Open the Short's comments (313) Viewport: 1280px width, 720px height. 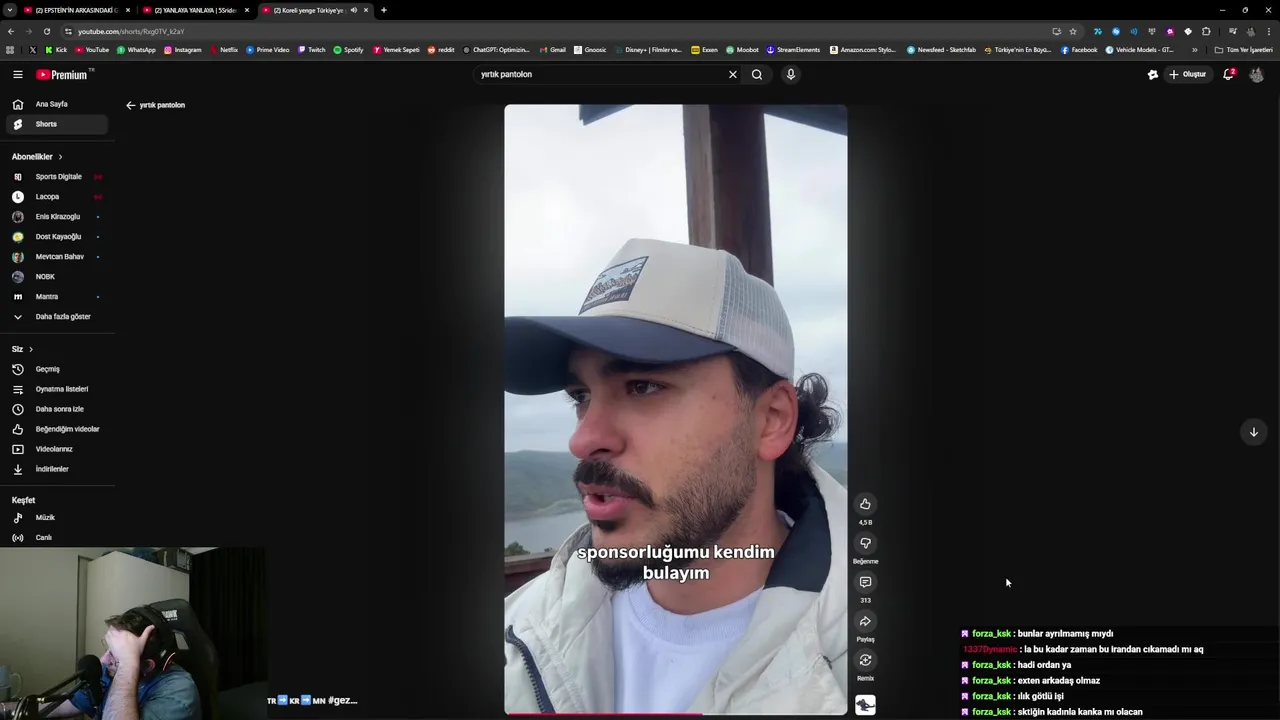tap(865, 582)
